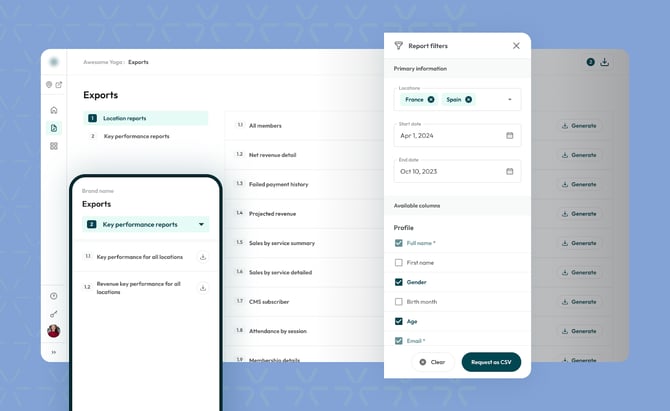Click the key icon in the sidebar
The image size is (670, 411).
(x=54, y=314)
